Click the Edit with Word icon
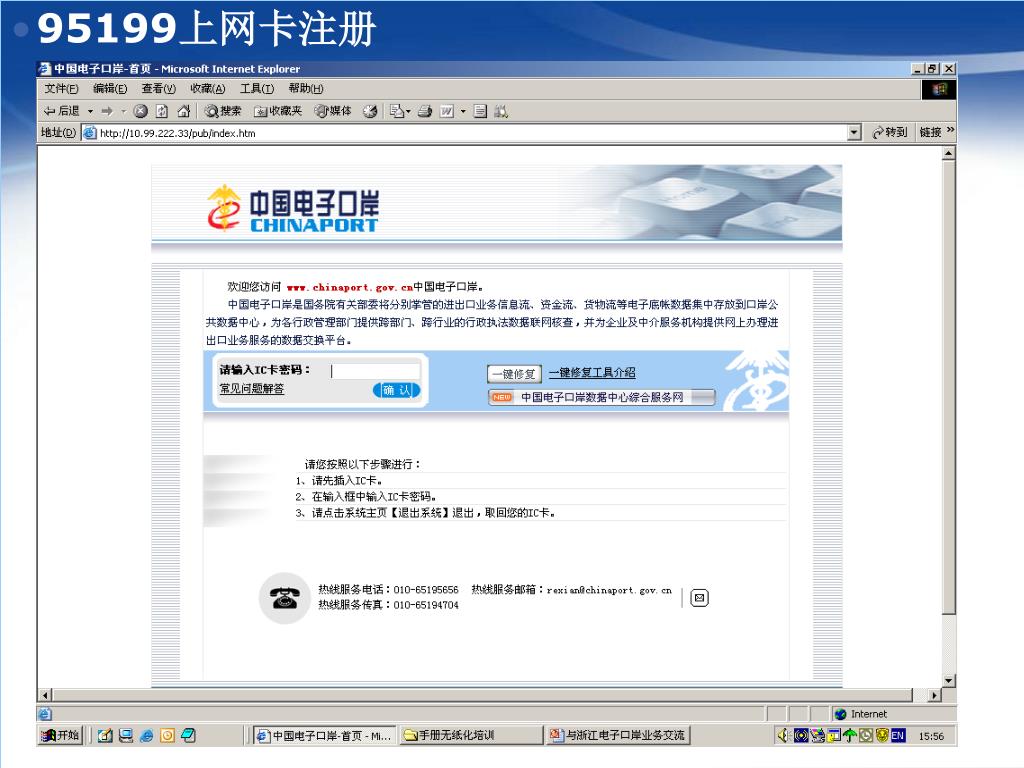This screenshot has height=768, width=1024. tap(447, 112)
